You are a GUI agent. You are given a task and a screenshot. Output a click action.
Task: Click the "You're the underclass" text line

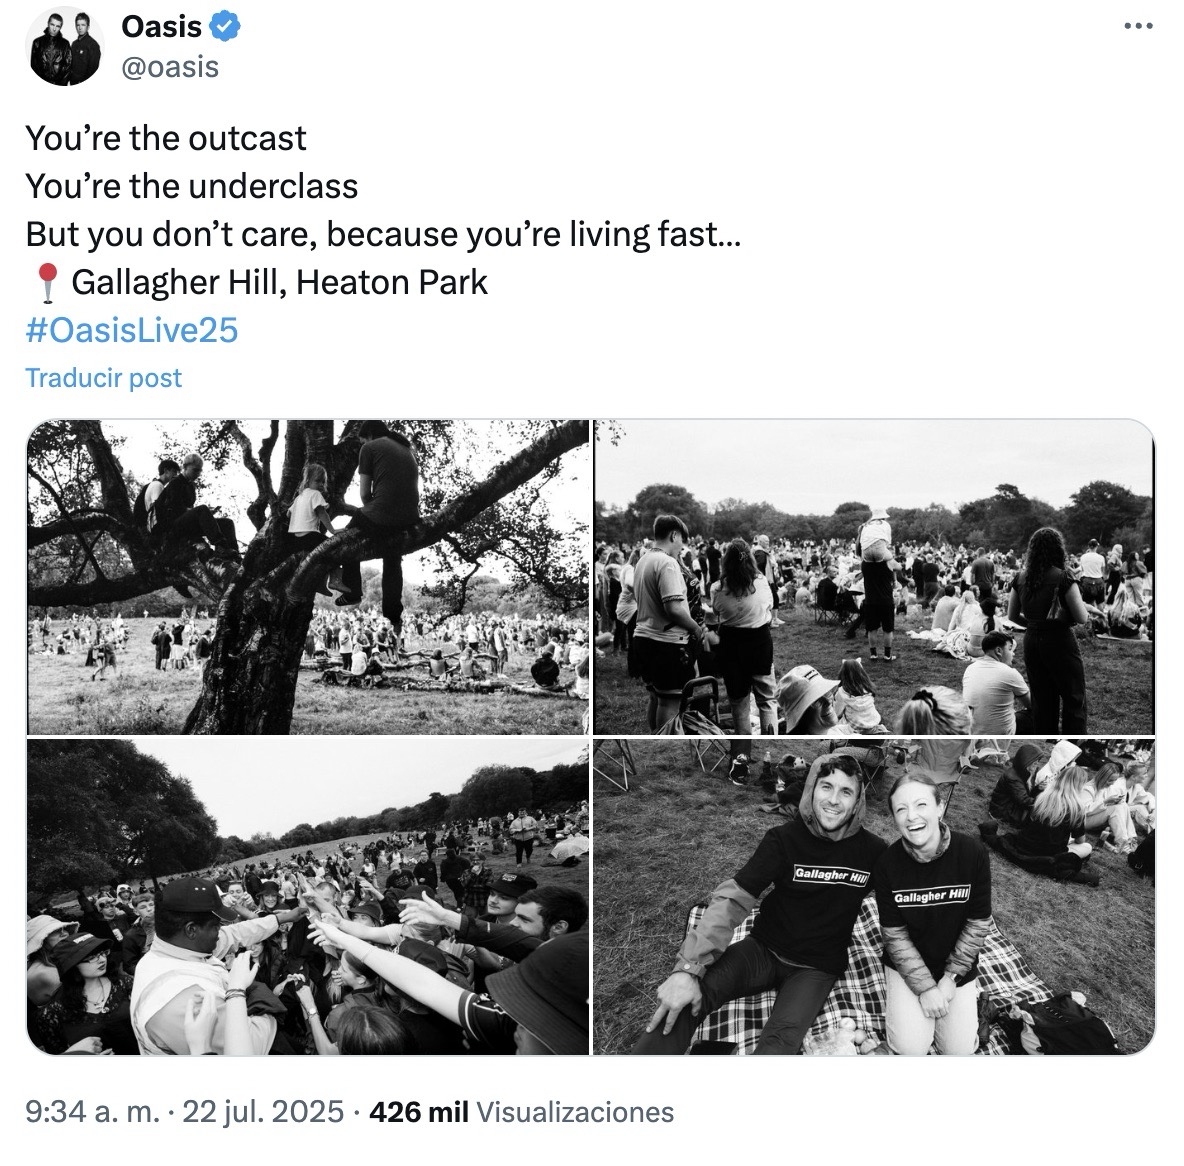pos(192,186)
